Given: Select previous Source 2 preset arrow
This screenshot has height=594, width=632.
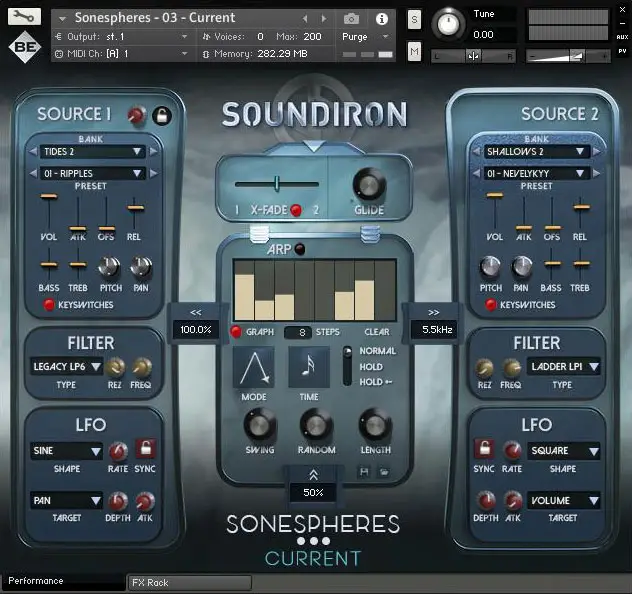Looking at the screenshot, I should point(476,174).
